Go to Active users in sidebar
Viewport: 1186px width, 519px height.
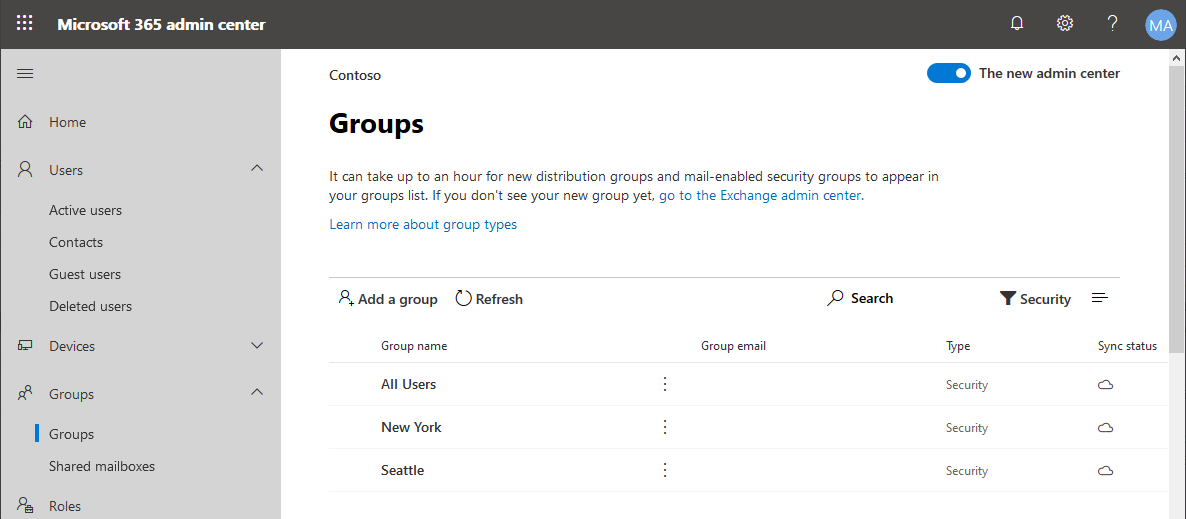pos(85,210)
